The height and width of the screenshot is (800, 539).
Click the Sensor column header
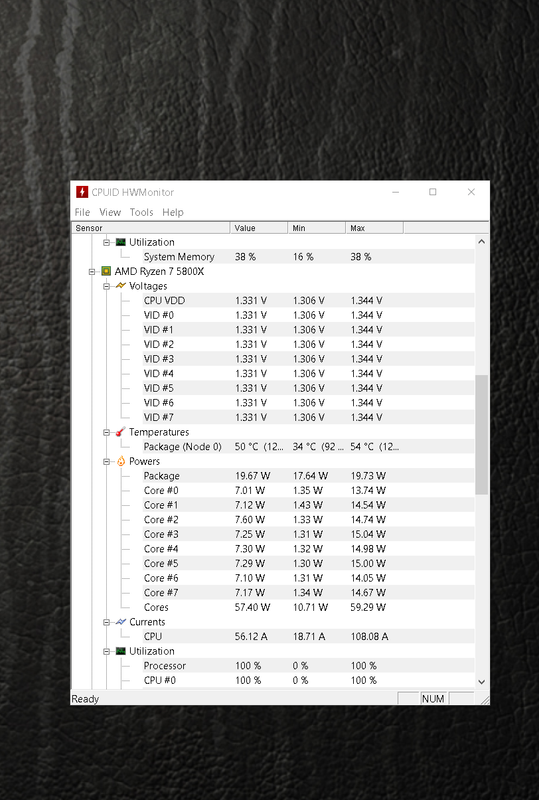(x=151, y=228)
